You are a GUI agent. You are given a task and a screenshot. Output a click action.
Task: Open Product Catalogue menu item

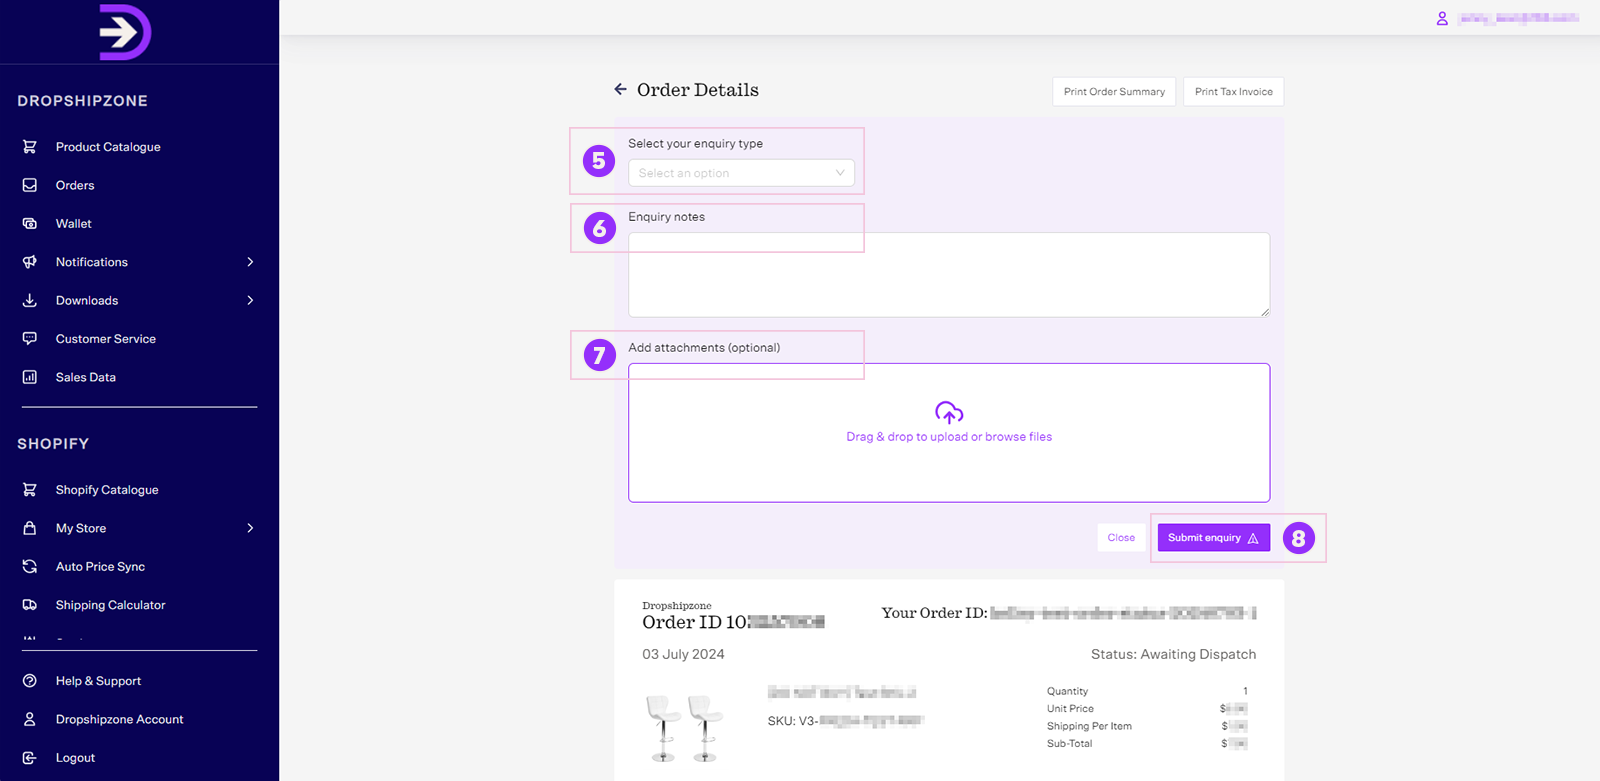(x=108, y=147)
